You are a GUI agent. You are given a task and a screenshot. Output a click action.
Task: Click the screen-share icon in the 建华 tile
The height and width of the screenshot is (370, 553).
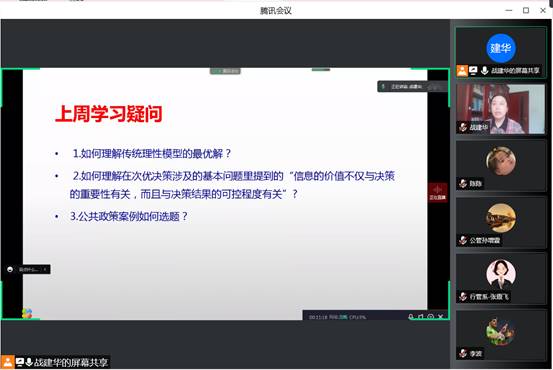click(x=473, y=71)
